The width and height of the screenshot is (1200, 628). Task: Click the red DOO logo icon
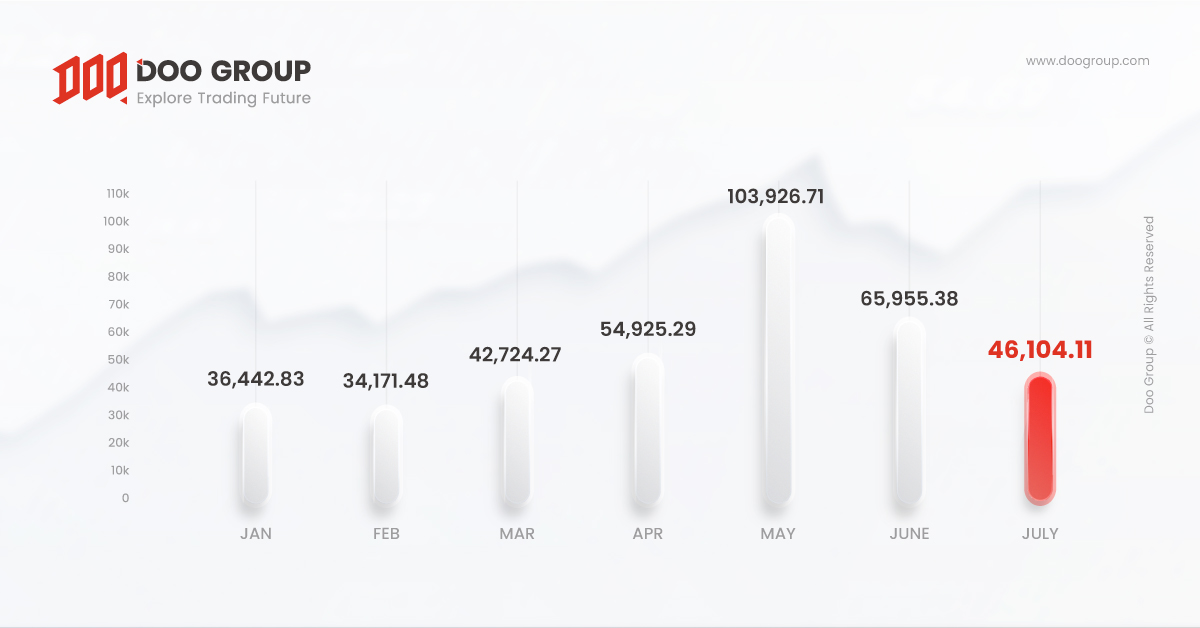[x=90, y=79]
